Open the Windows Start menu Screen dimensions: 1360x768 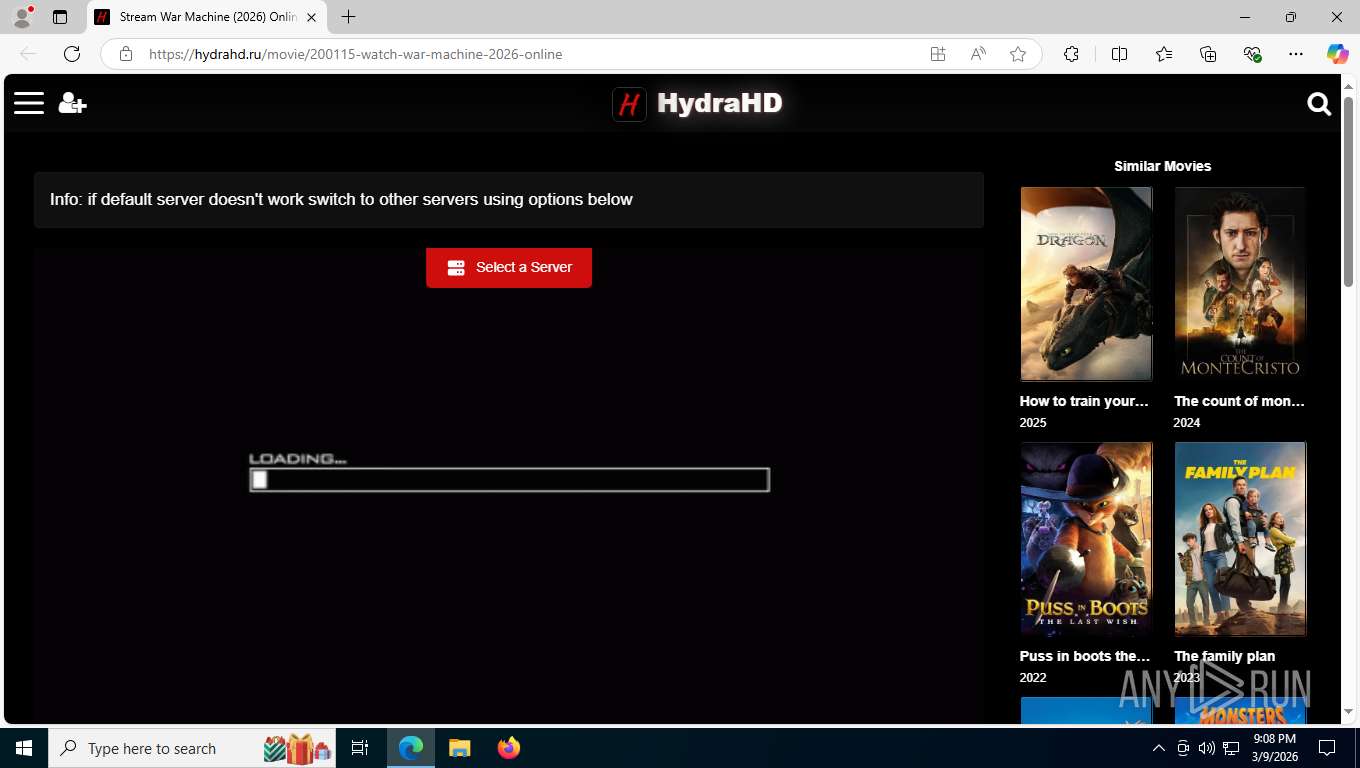(x=24, y=748)
